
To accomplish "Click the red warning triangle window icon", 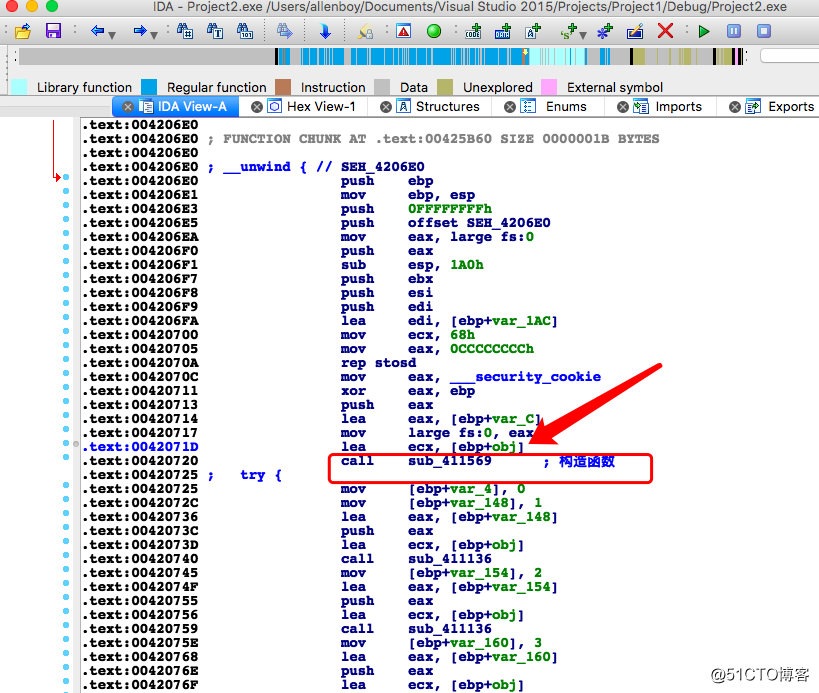I will [x=404, y=31].
